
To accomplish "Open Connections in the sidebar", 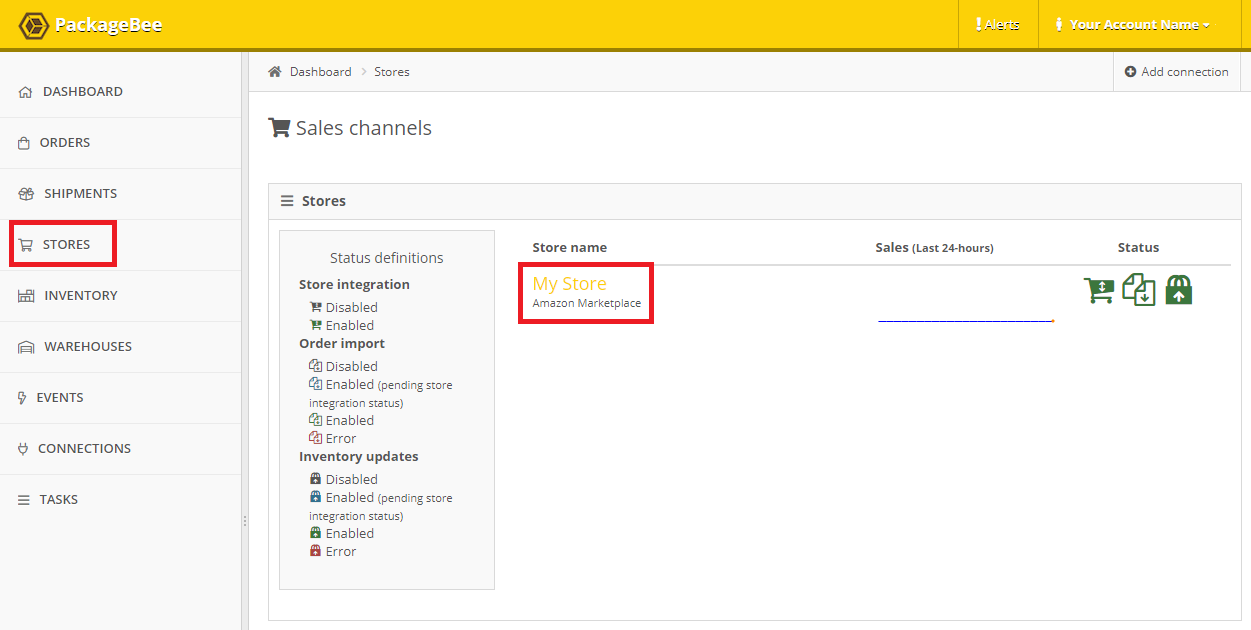I will click(120, 449).
